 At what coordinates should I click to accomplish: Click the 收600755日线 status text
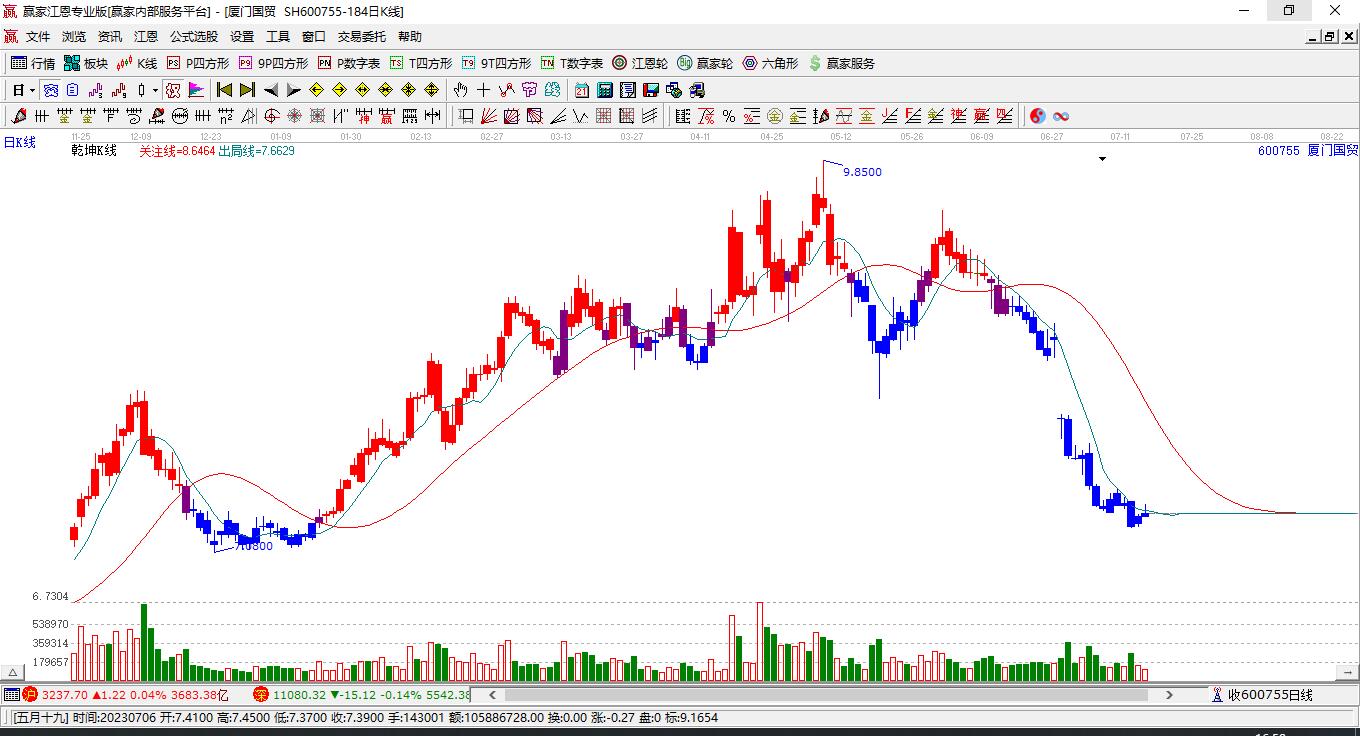[1270, 695]
